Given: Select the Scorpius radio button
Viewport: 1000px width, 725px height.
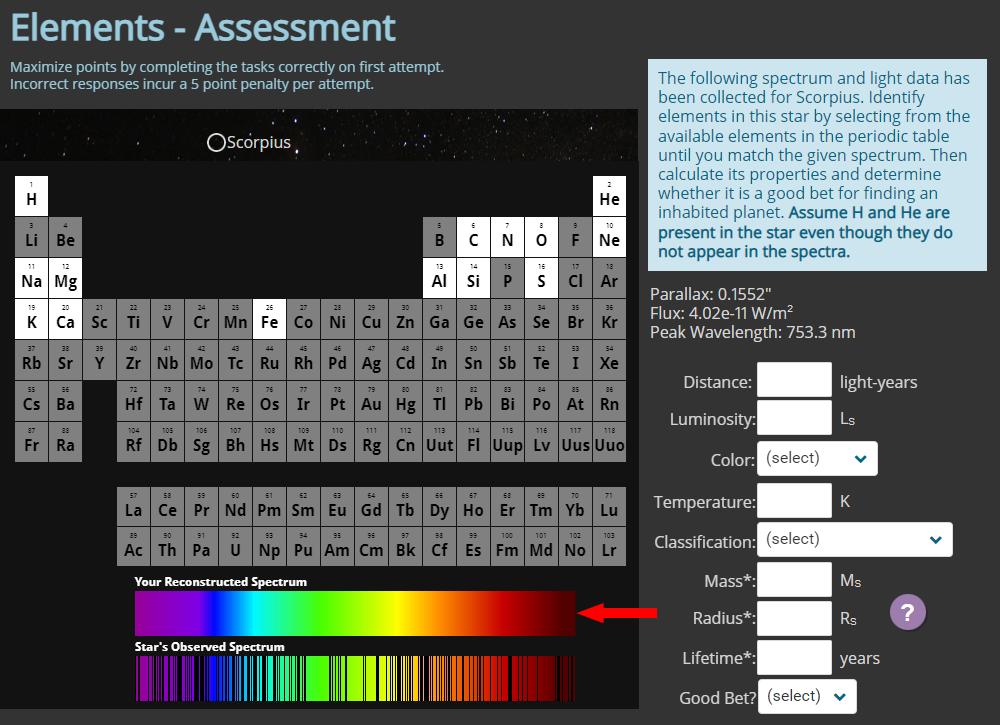Looking at the screenshot, I should pyautogui.click(x=214, y=142).
